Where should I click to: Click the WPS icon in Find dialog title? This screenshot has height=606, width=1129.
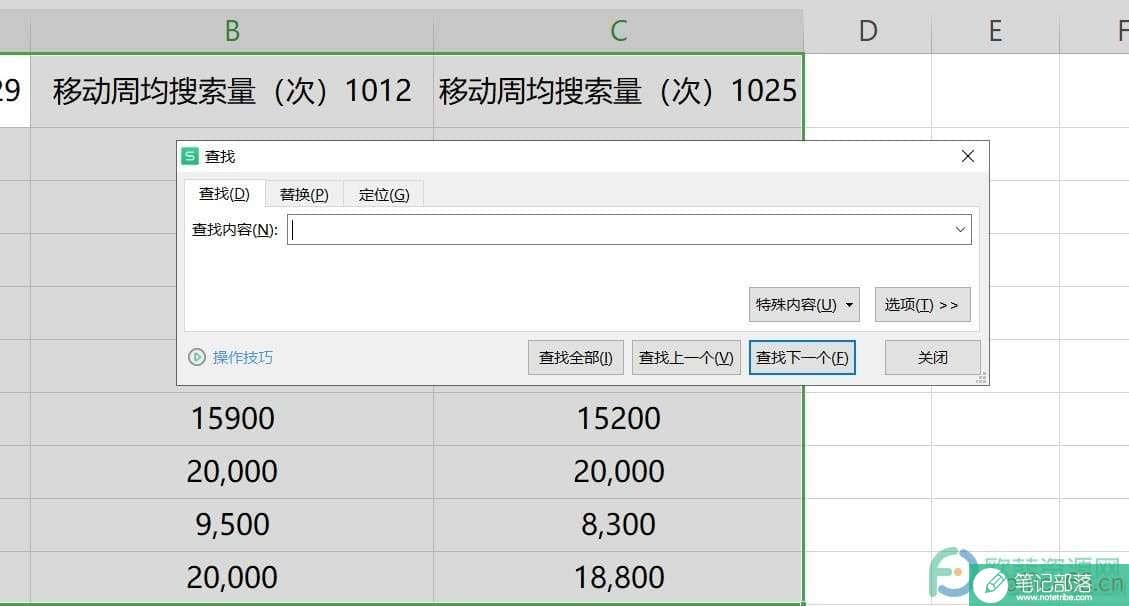[190, 156]
